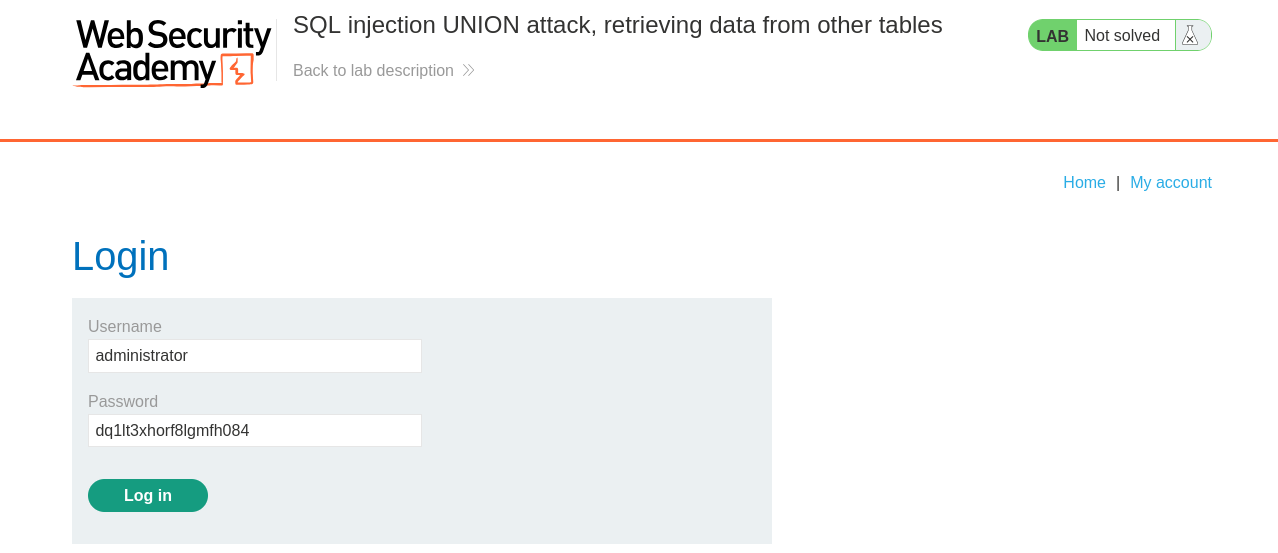Click the flask icon in the lab status

1190,36
